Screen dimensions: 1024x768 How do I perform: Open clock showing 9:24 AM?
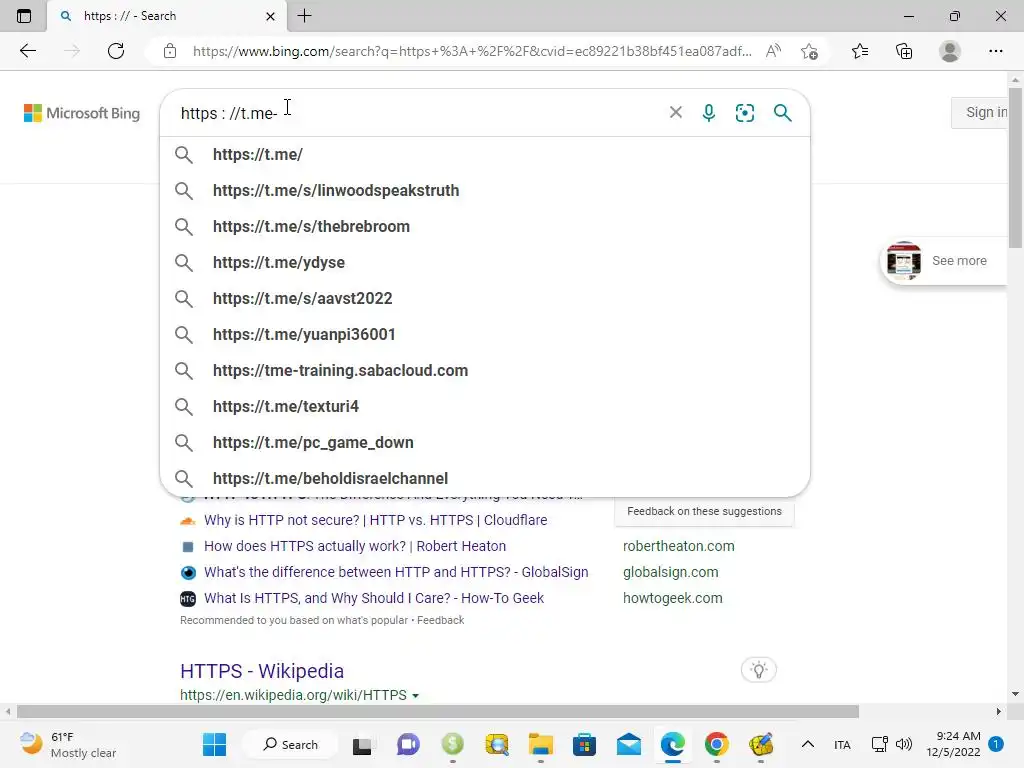pos(953,744)
